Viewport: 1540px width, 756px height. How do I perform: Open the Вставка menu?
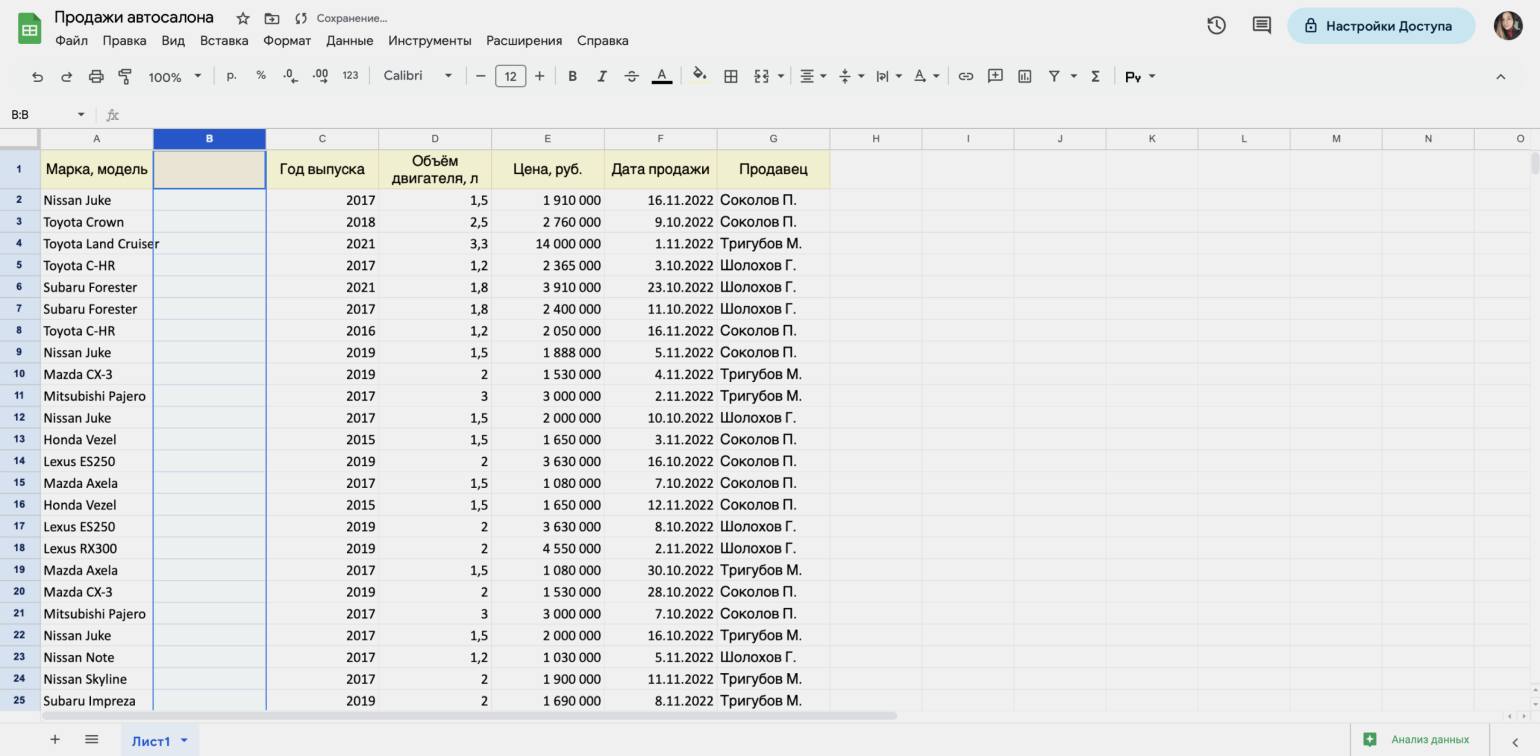[224, 41]
